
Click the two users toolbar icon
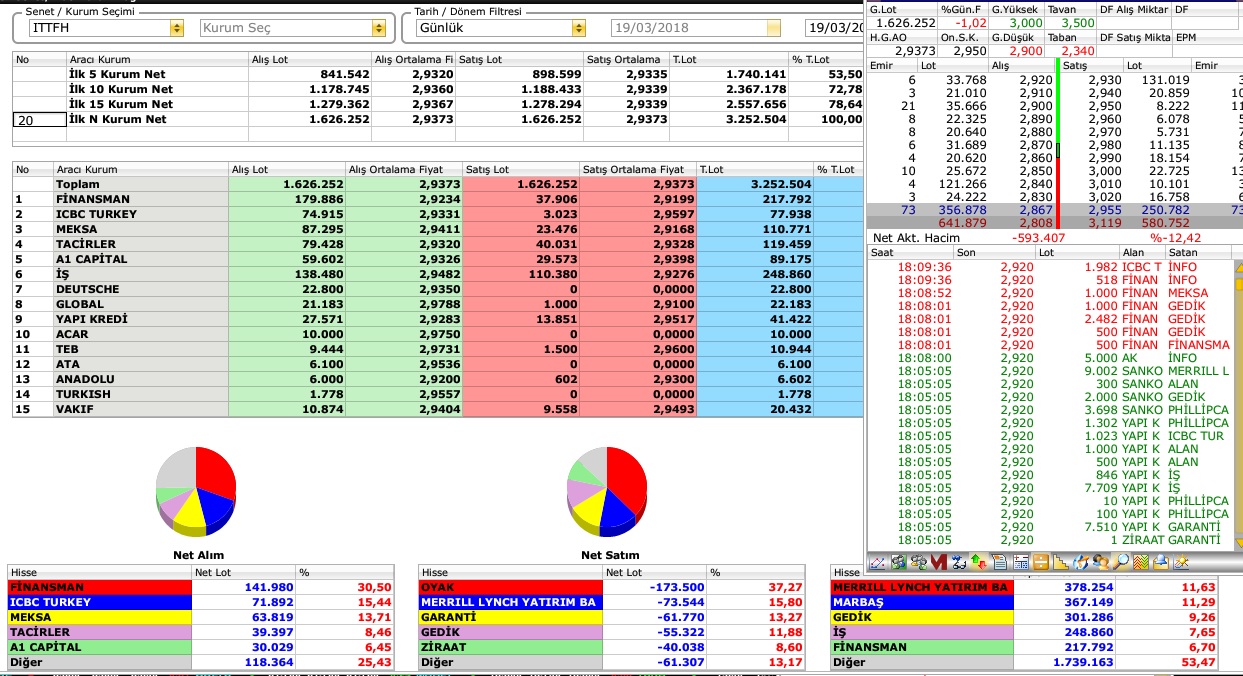(x=1101, y=563)
